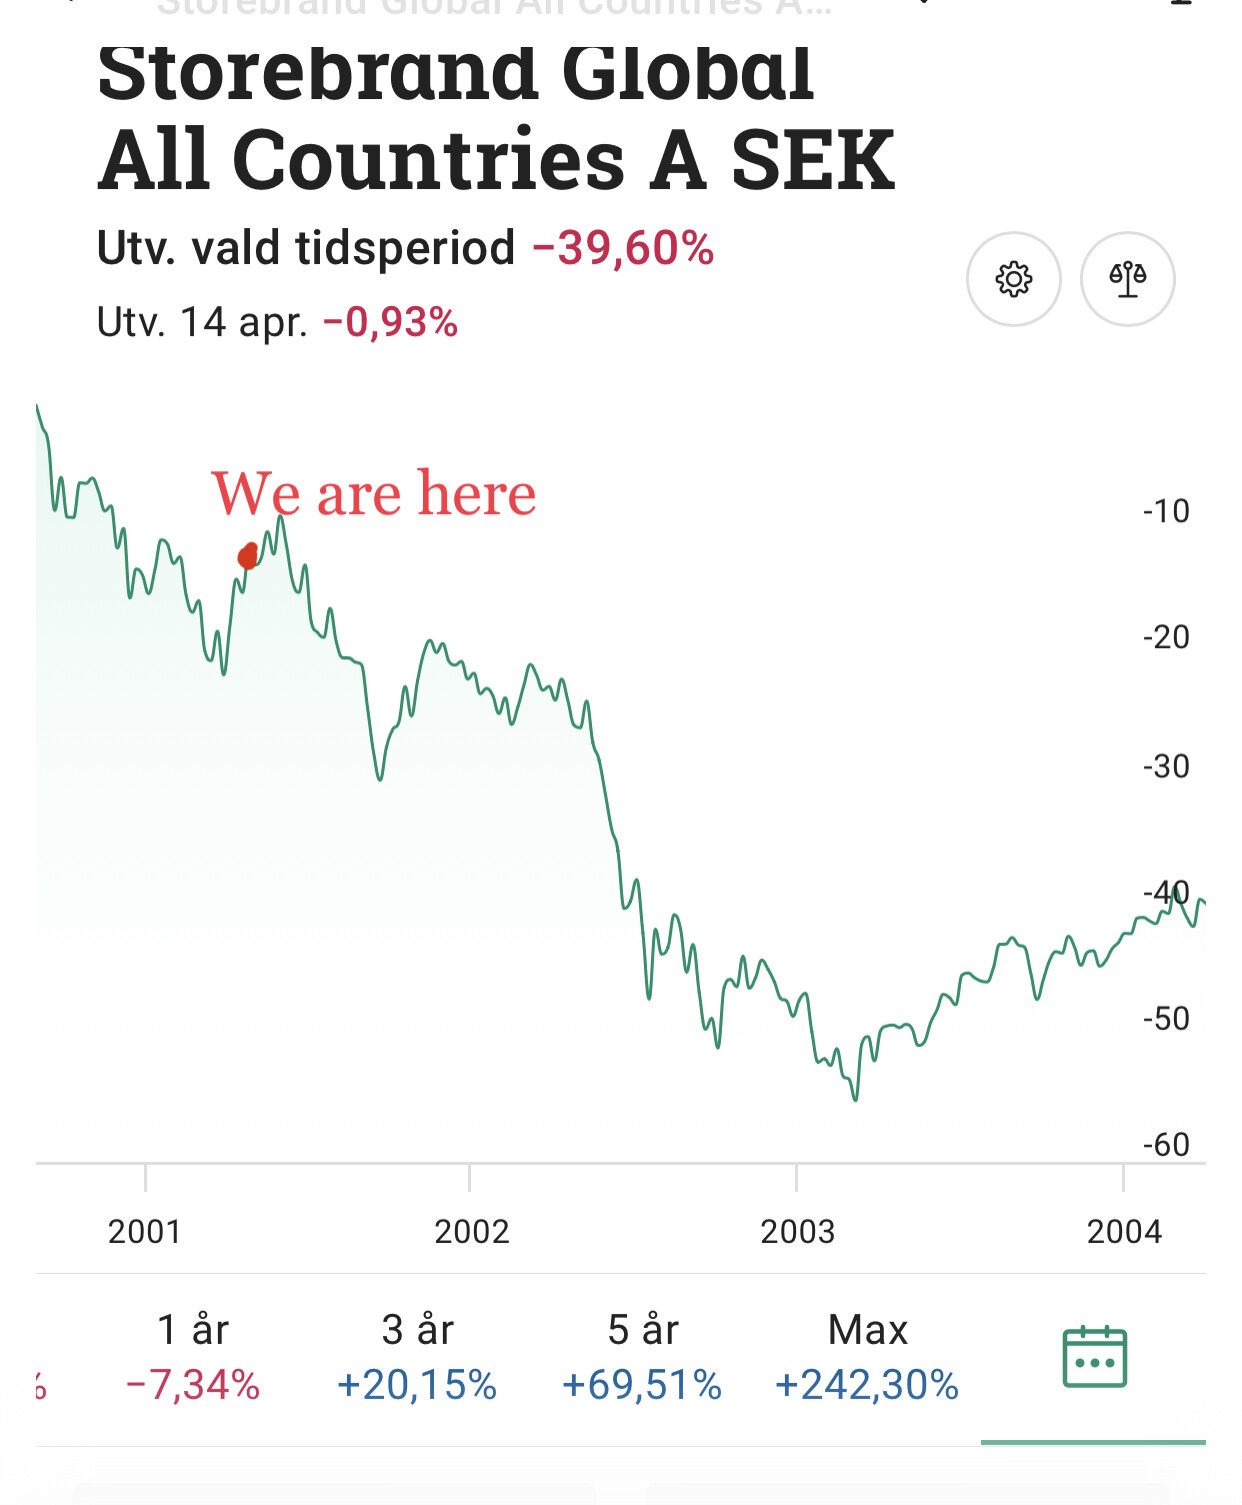
Task: Tap the faded fund name header bar
Action: 495,8
